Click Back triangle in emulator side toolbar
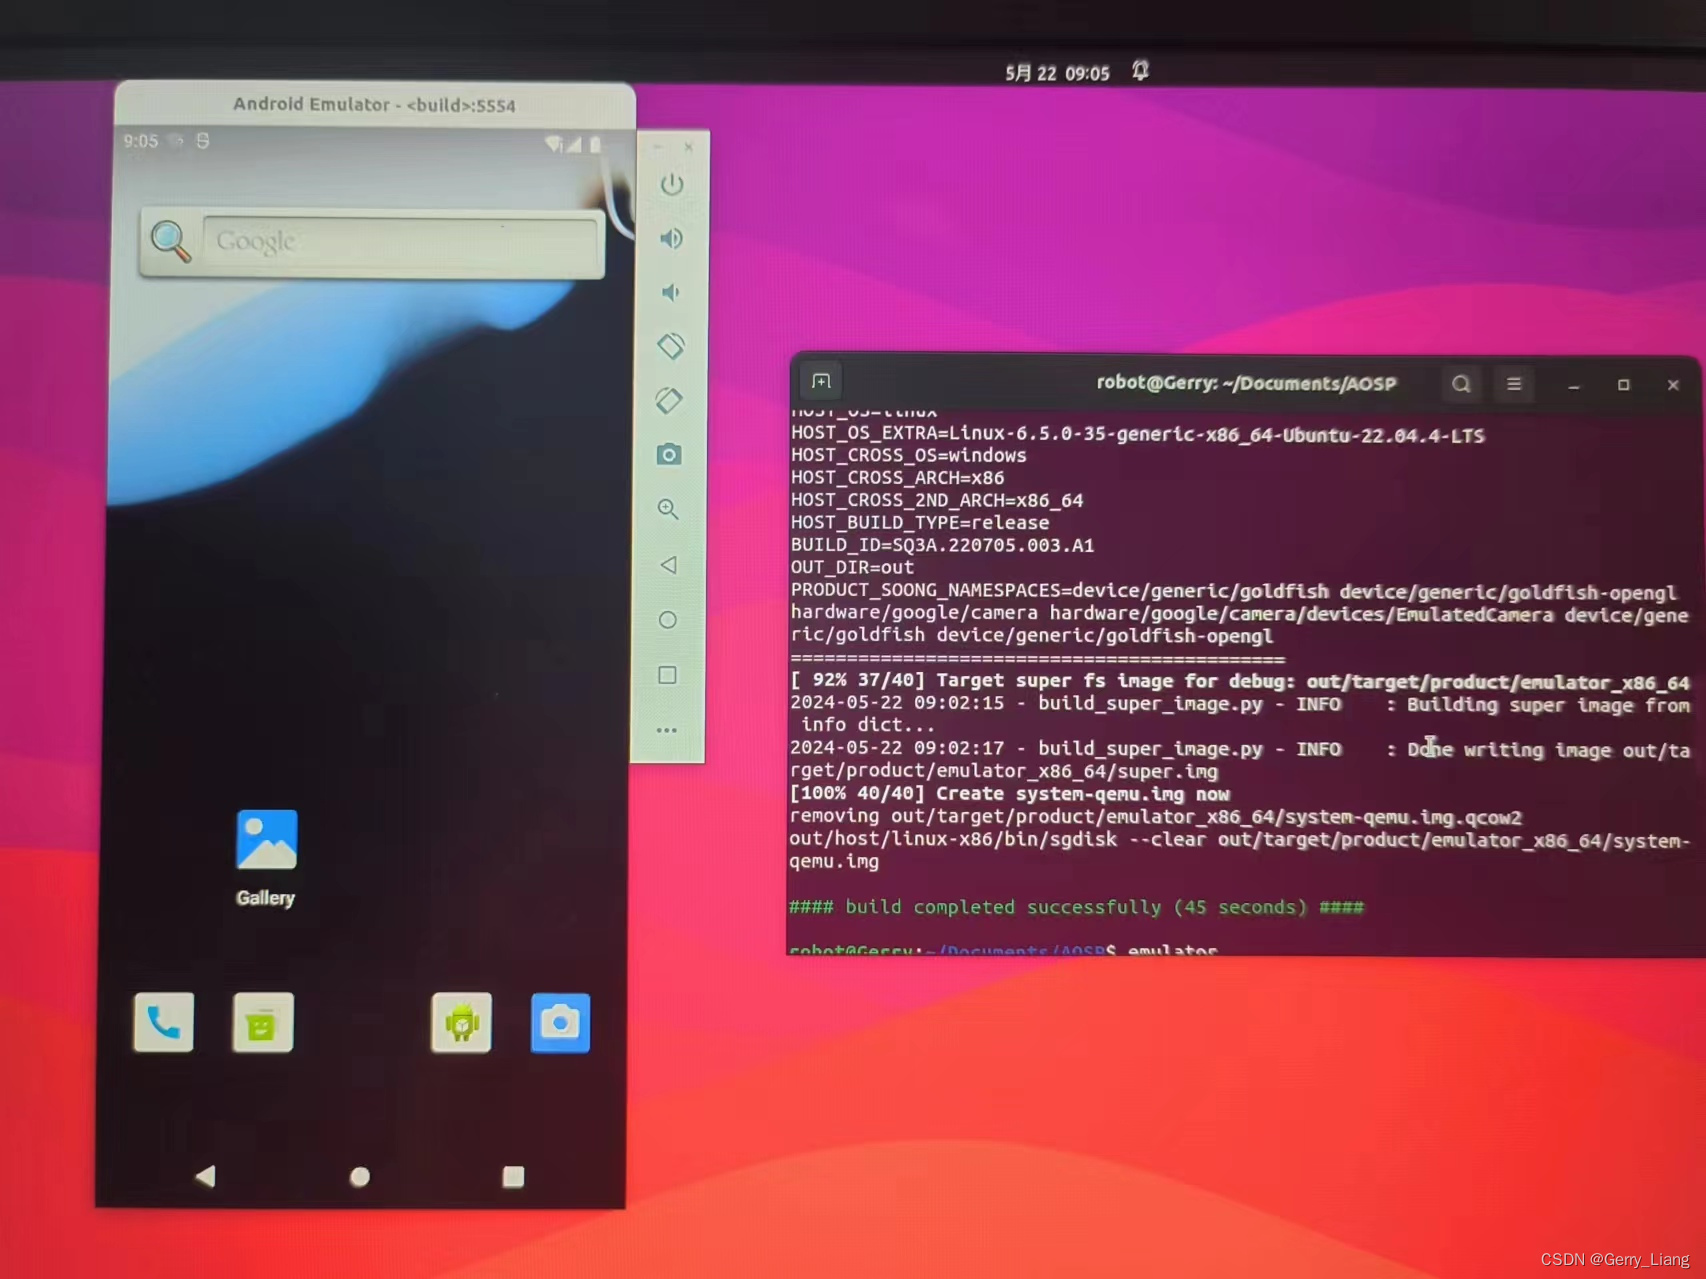Image resolution: width=1706 pixels, height=1279 pixels. 668,565
